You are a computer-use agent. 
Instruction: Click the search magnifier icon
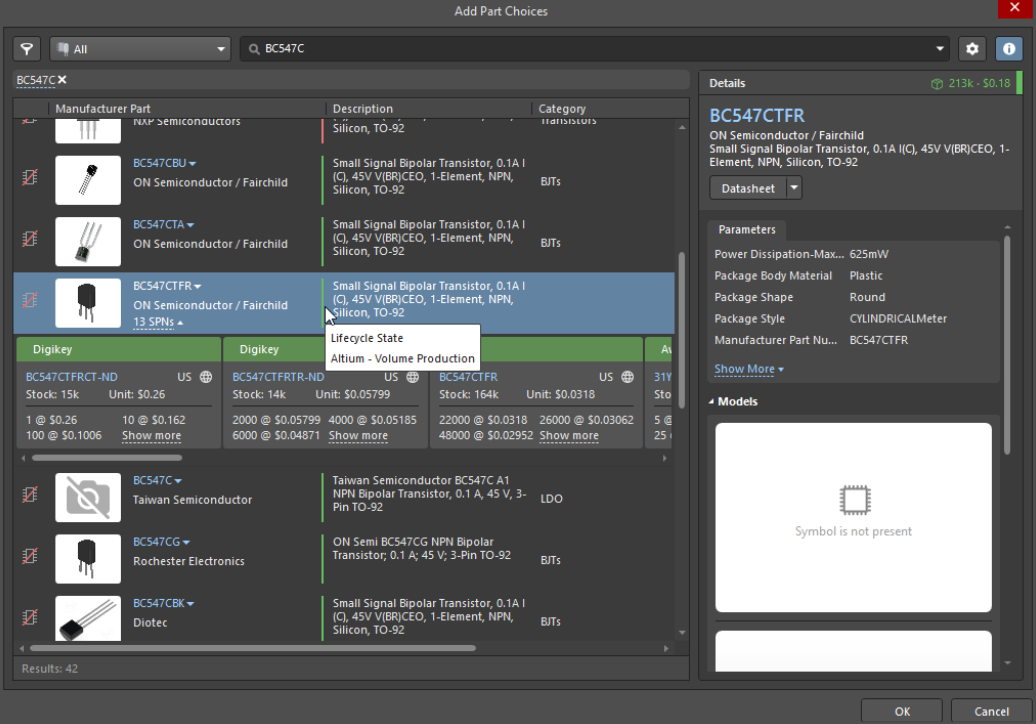(254, 49)
